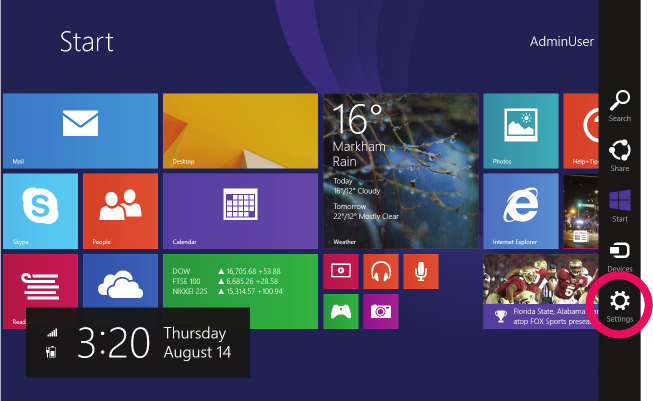653x401 pixels.
Task: Click the Start heading text
Action: point(87,42)
